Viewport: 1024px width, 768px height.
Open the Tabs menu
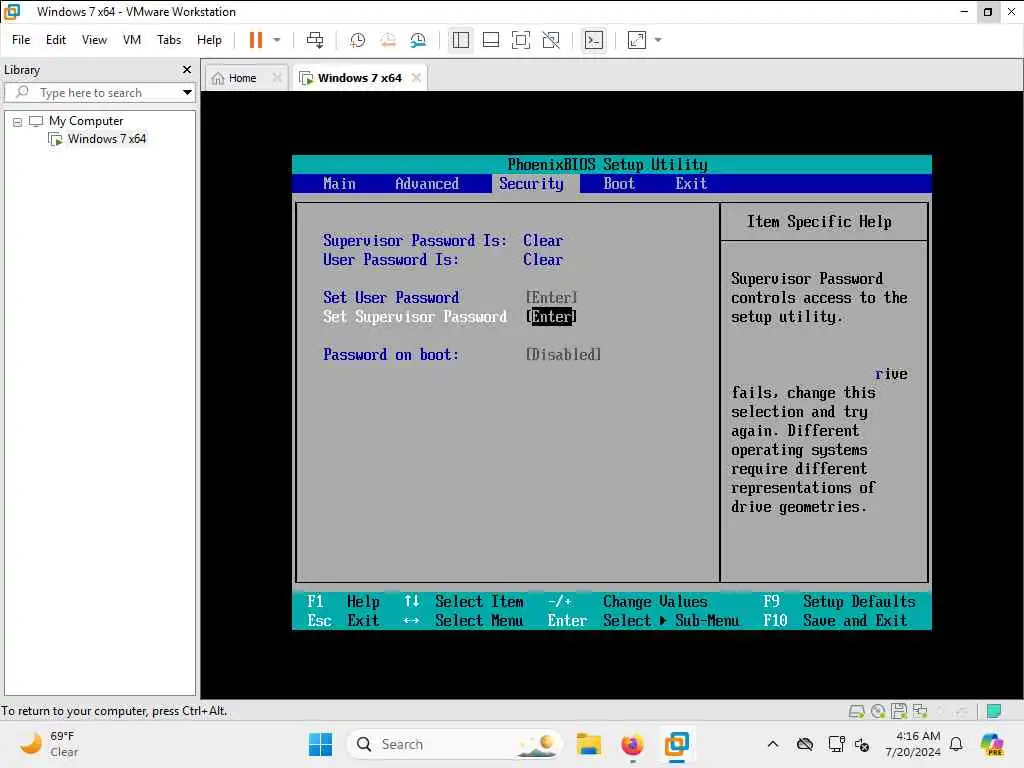169,40
